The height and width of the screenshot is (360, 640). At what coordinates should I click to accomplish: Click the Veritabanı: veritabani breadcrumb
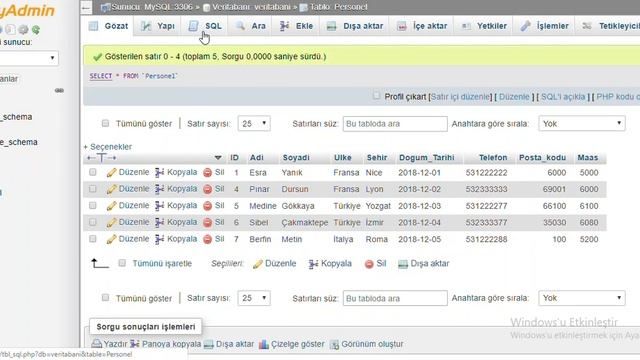click(250, 7)
